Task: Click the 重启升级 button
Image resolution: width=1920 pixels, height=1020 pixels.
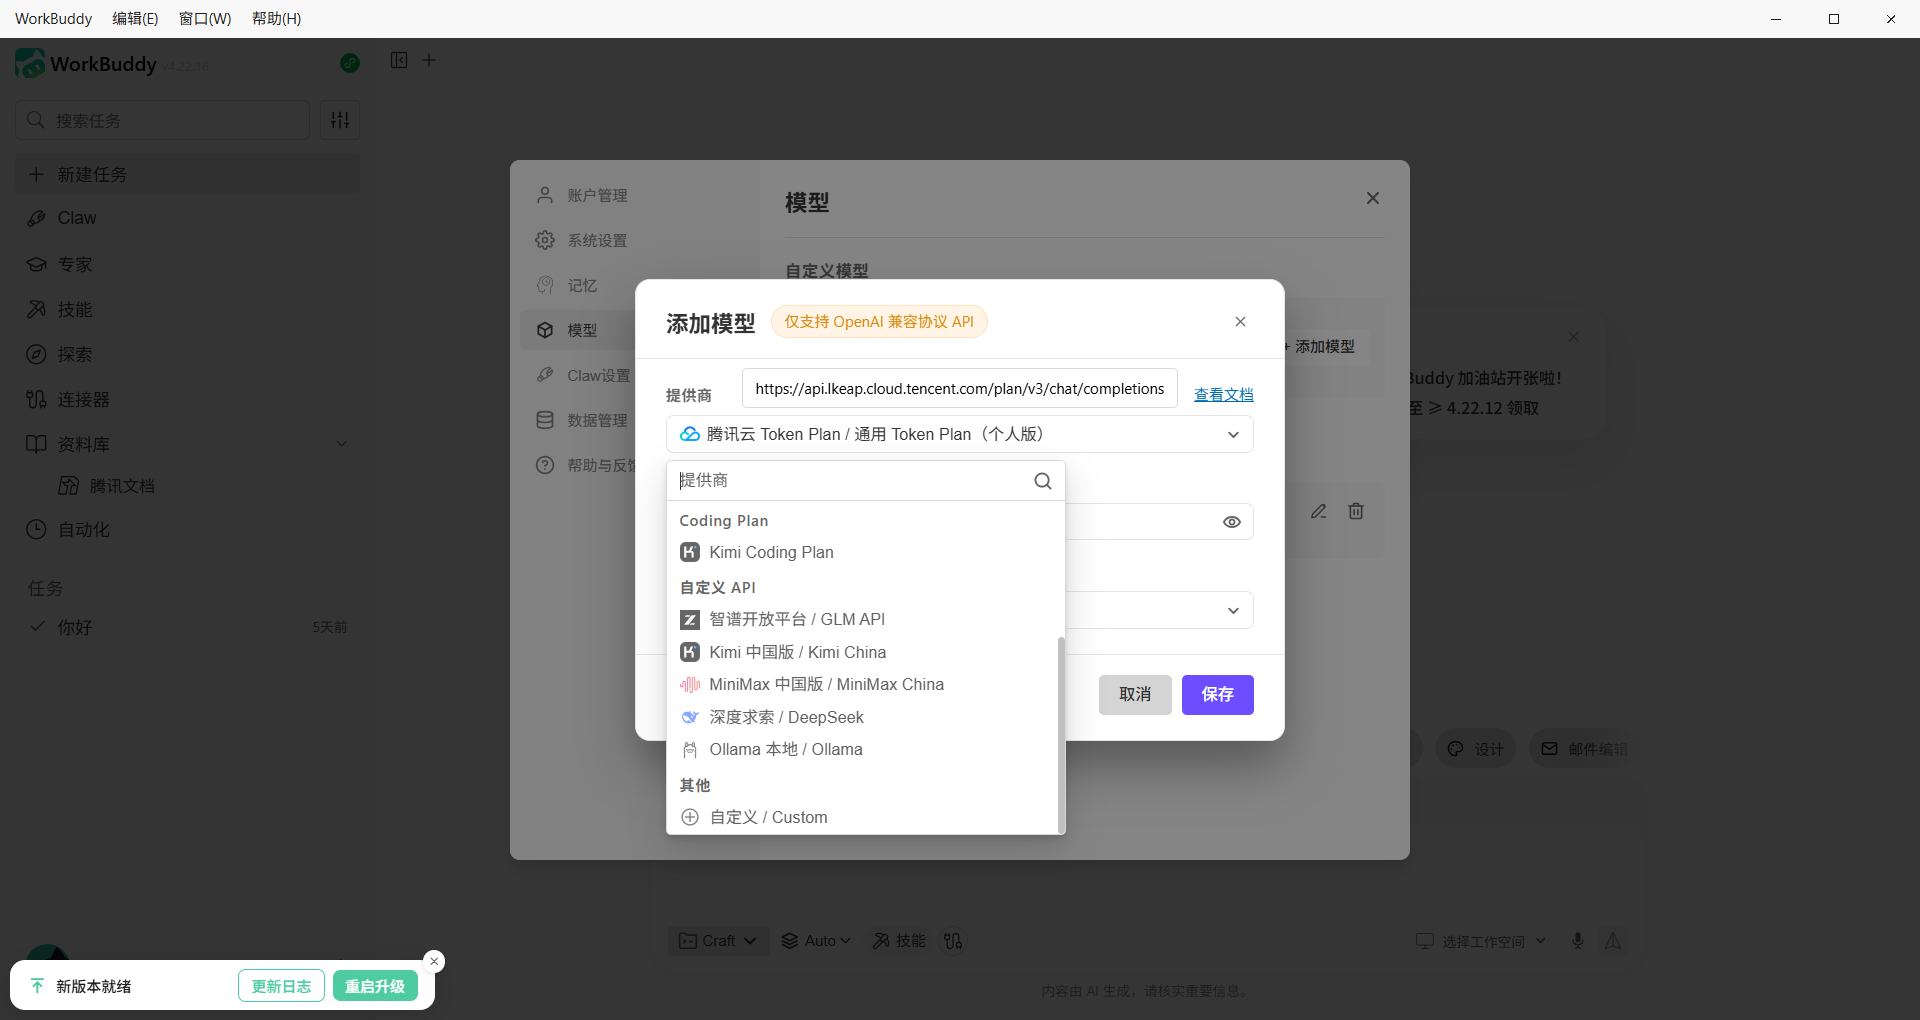Action: (x=375, y=986)
